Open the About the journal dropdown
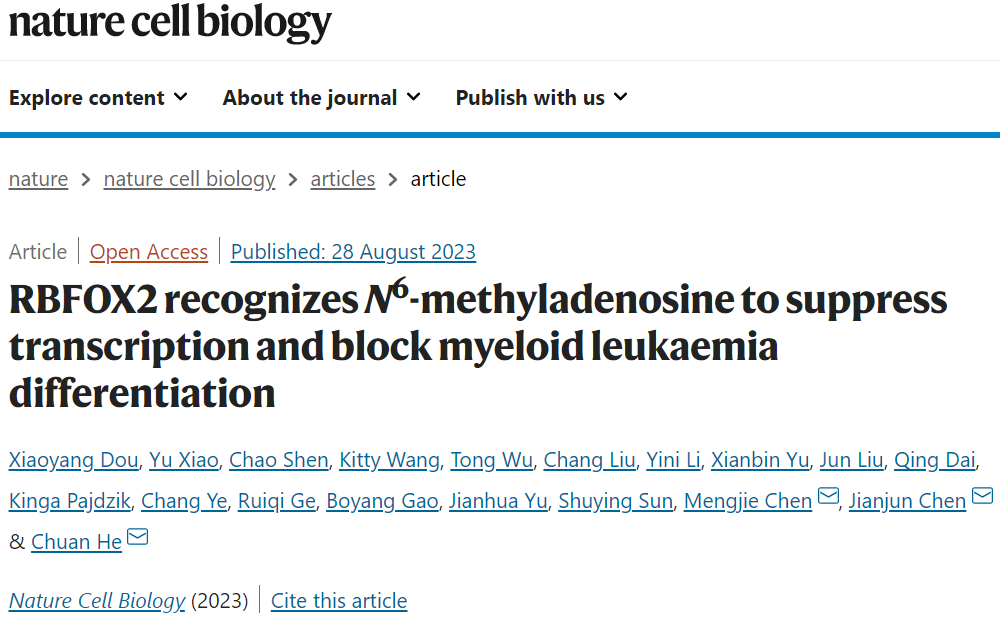 321,98
